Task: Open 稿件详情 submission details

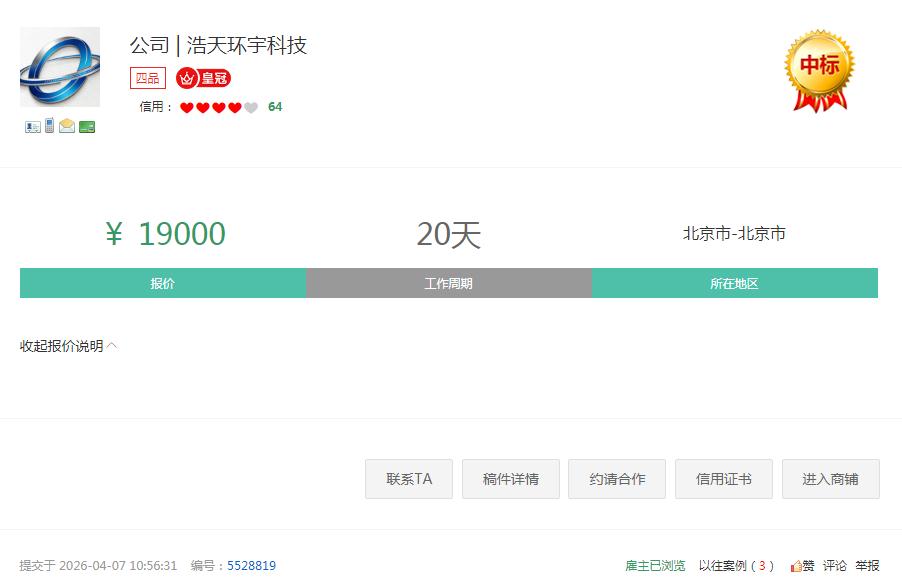Action: coord(511,479)
